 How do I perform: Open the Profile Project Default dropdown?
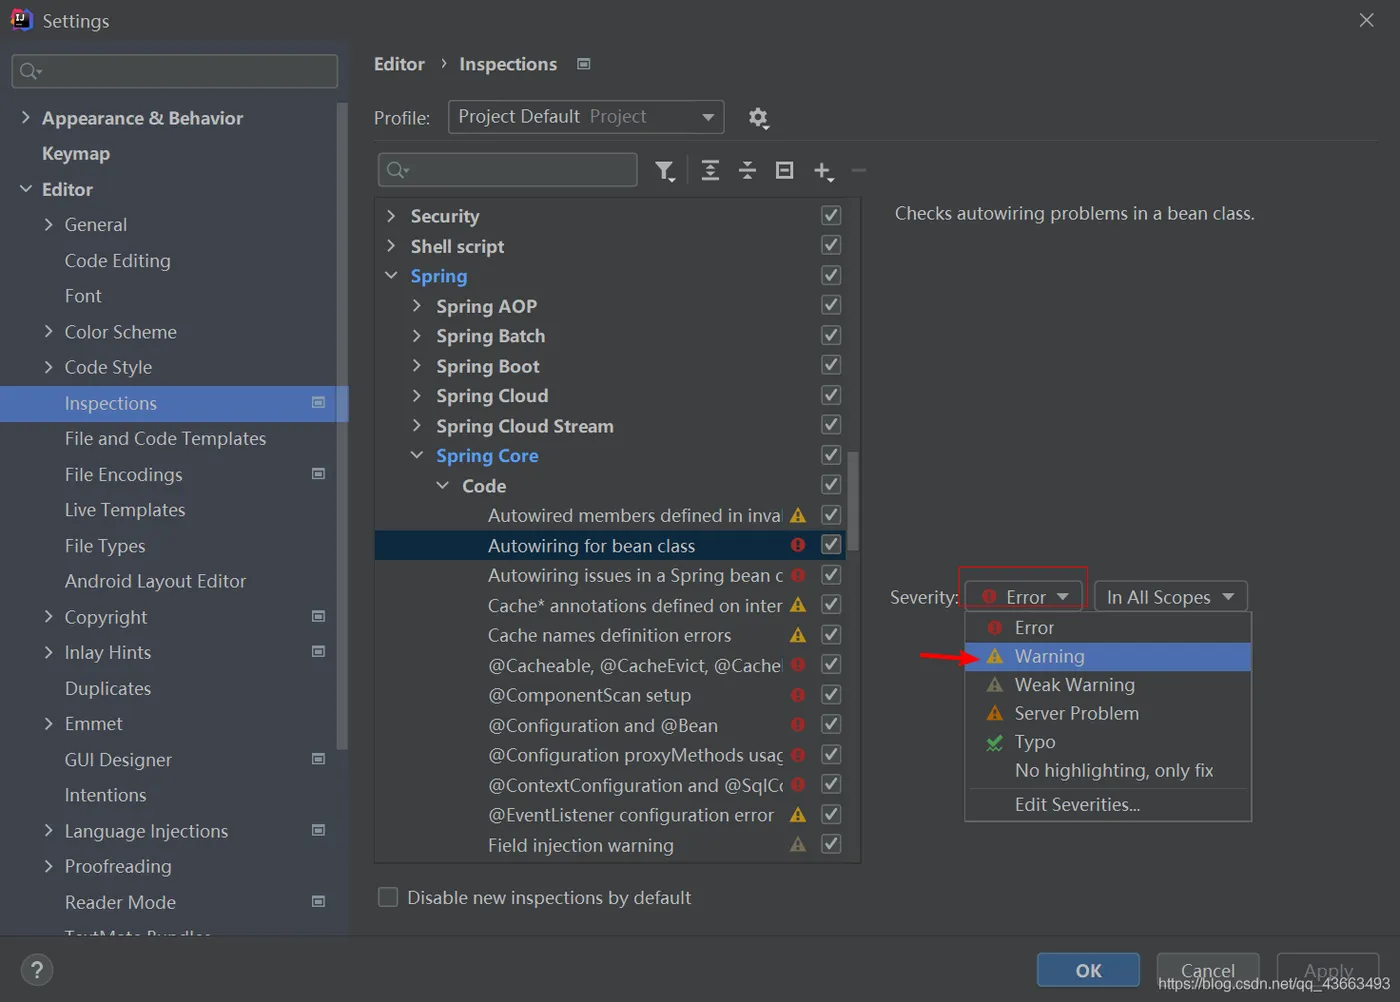586,117
